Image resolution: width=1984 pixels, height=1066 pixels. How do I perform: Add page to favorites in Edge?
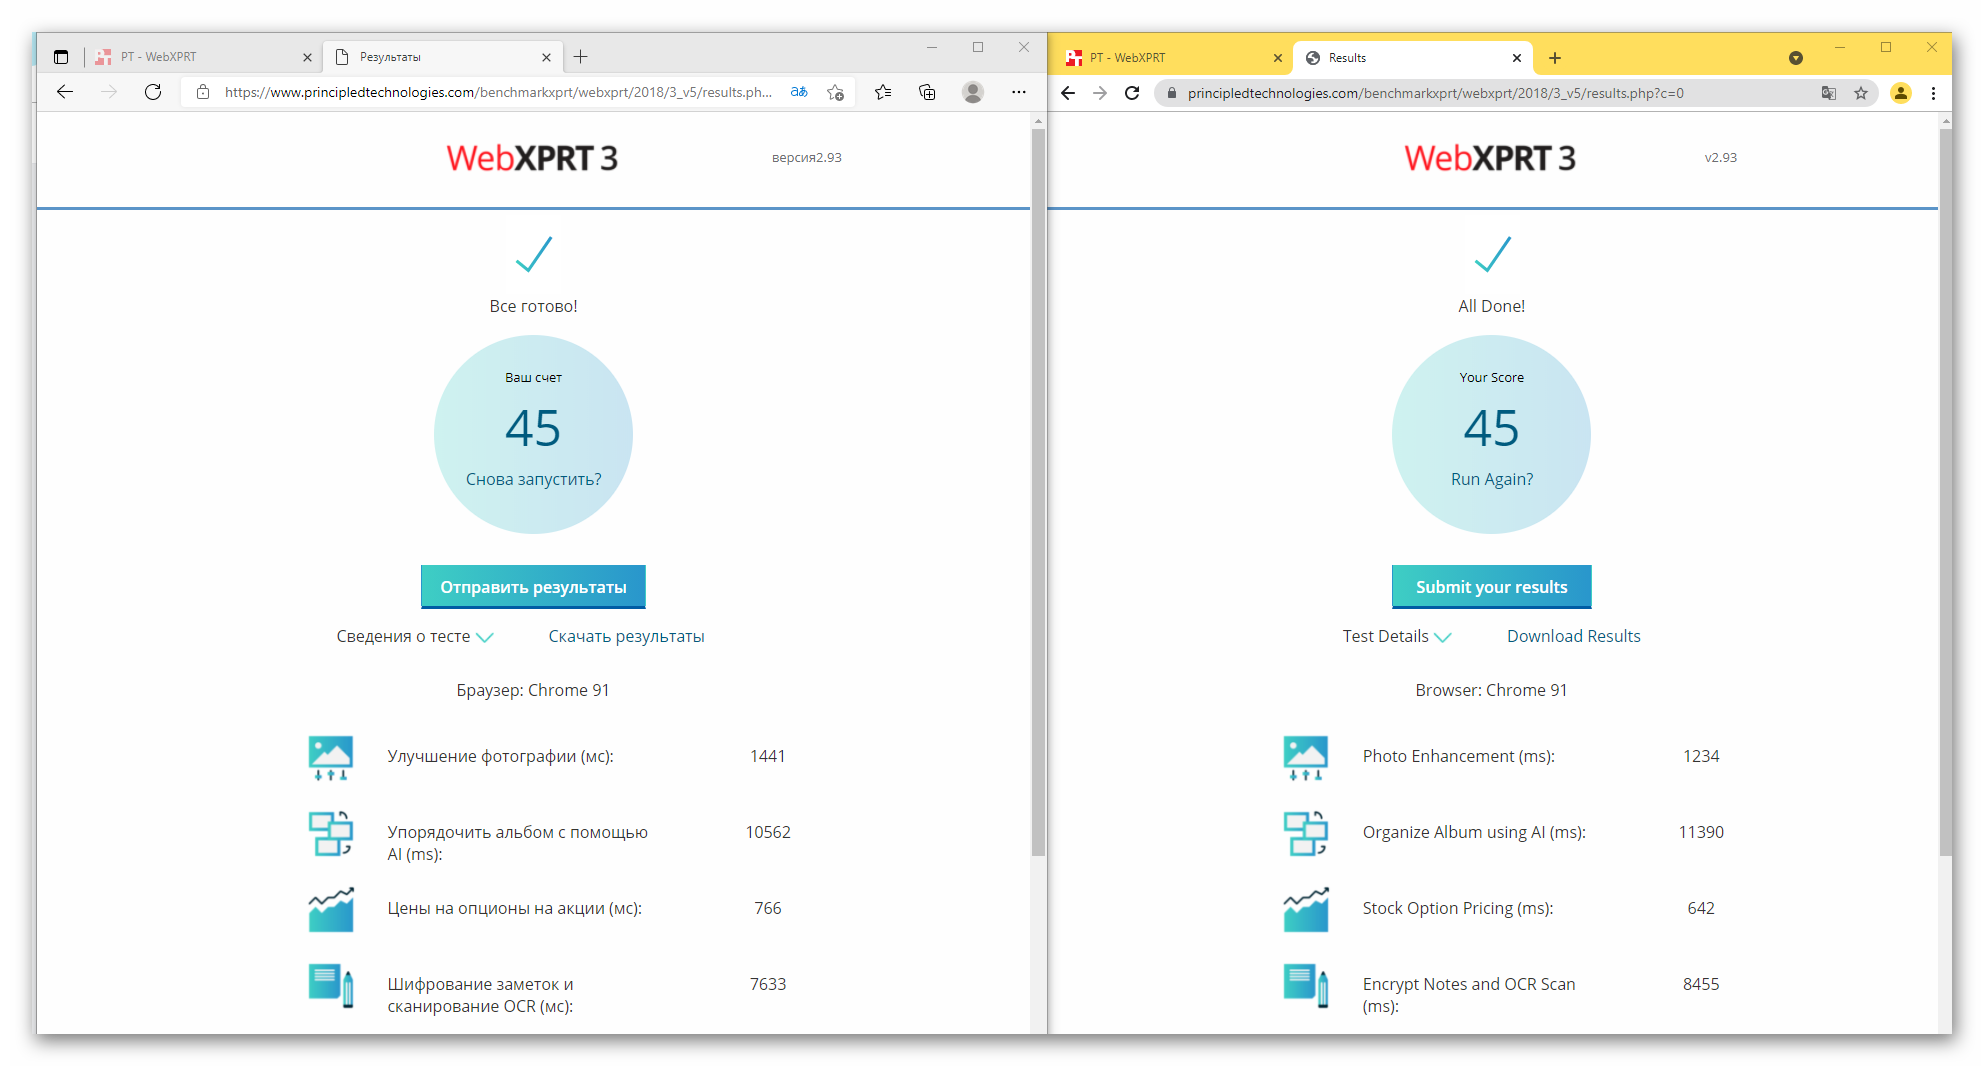tap(836, 92)
